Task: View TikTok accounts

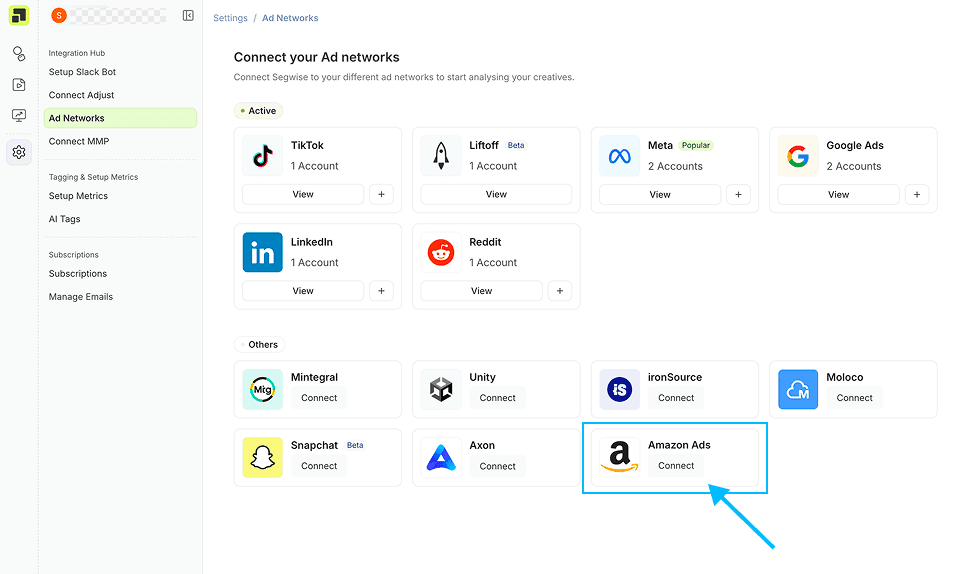Action: [303, 194]
